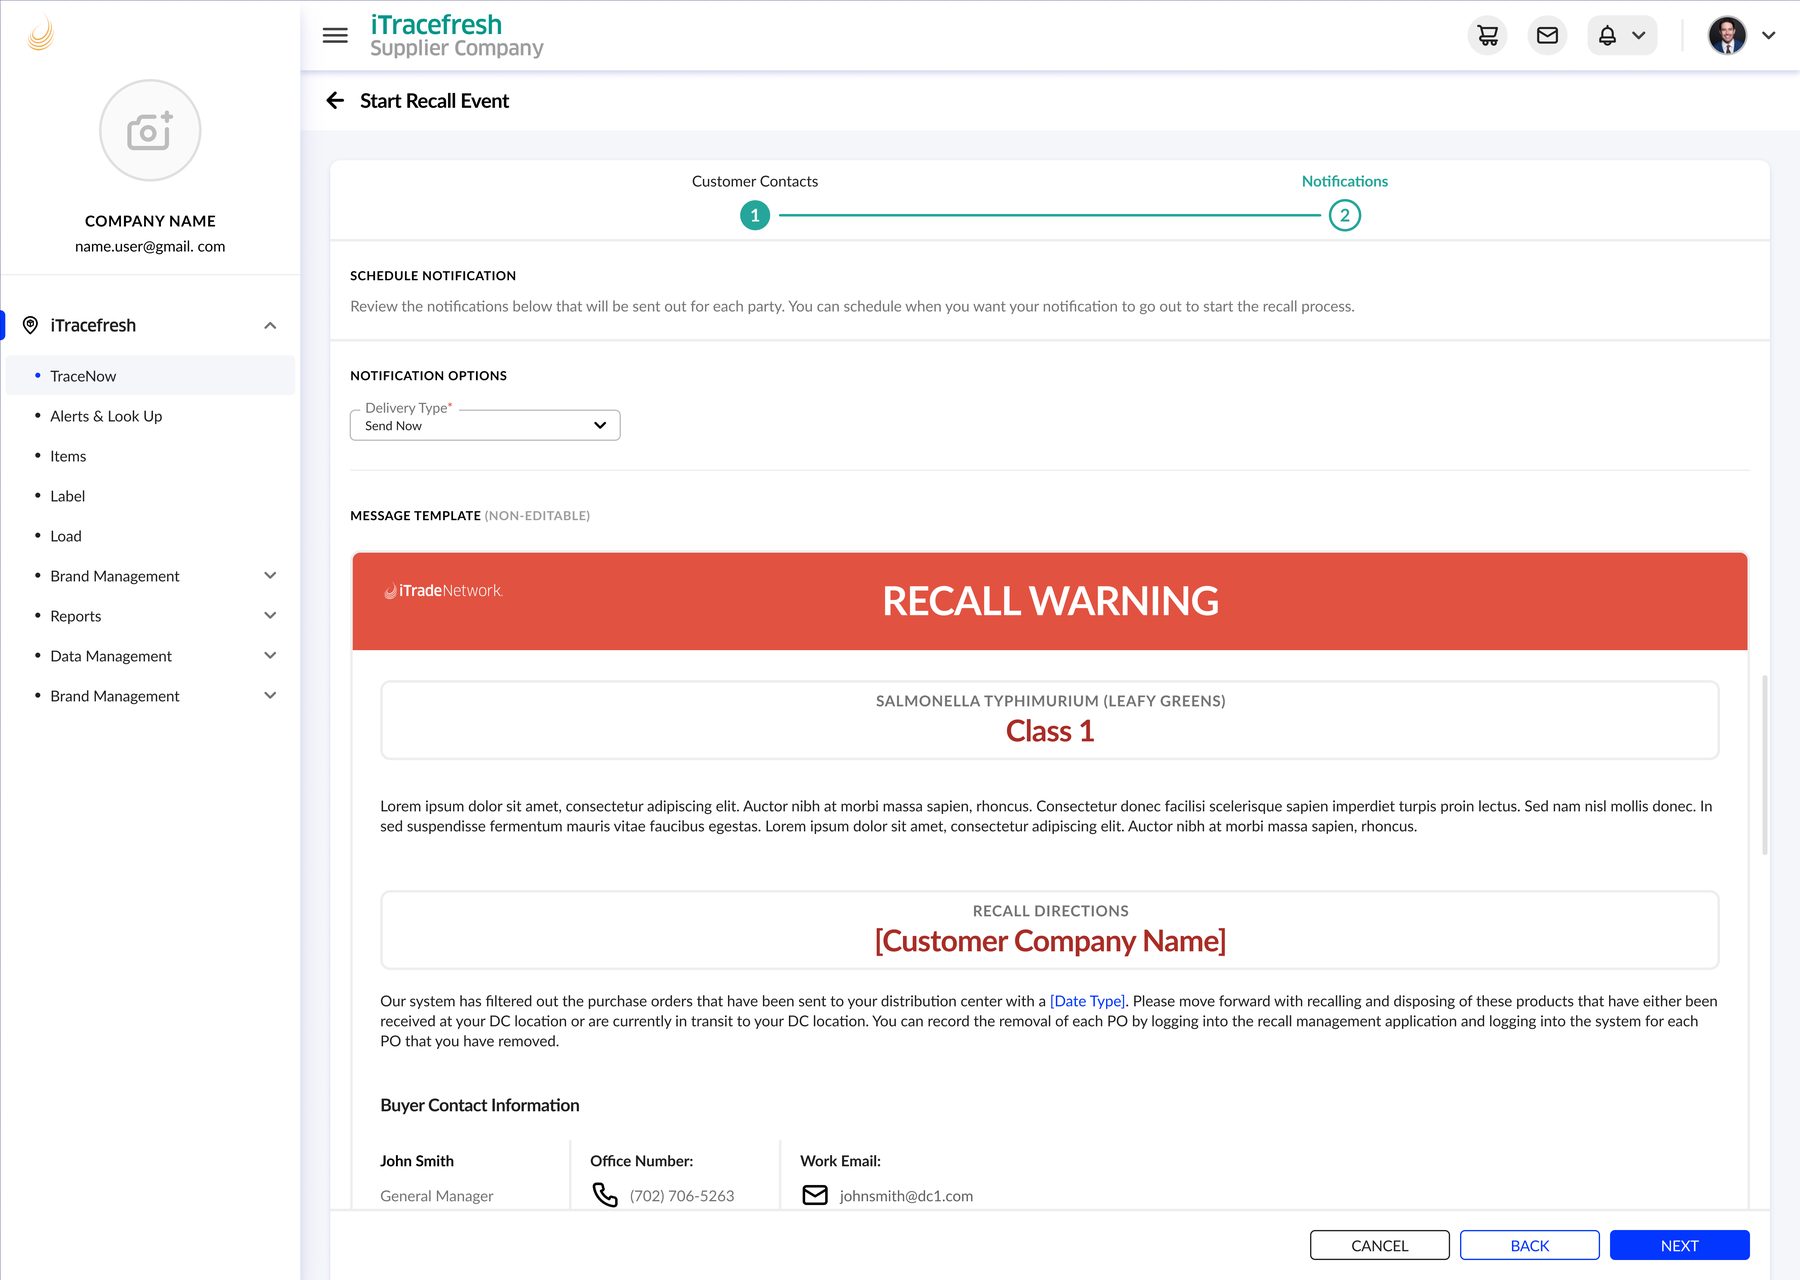
Task: Collapse the iTracefresh sidebar section
Action: 270,325
